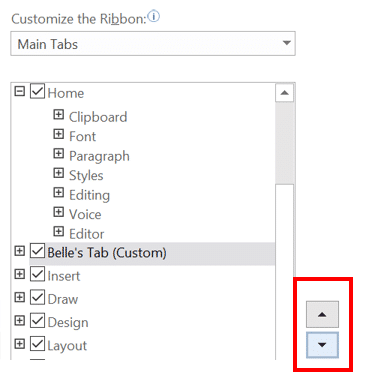Collapse the Home tab tree node
This screenshot has height=374, width=369.
click(x=20, y=91)
